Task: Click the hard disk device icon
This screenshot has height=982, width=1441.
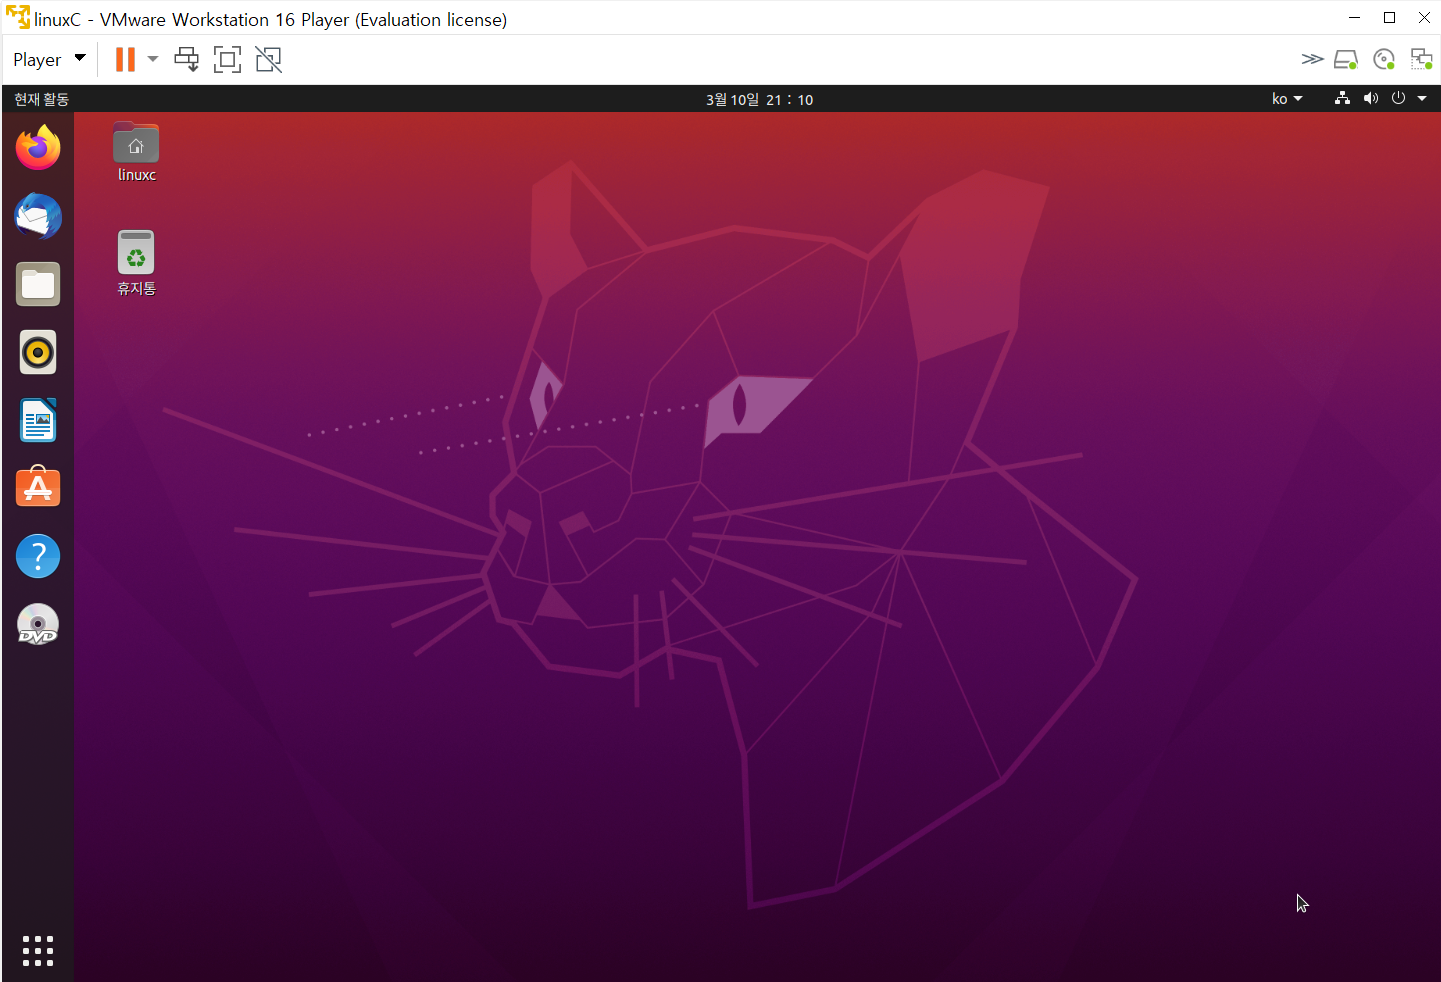Action: (x=1346, y=60)
